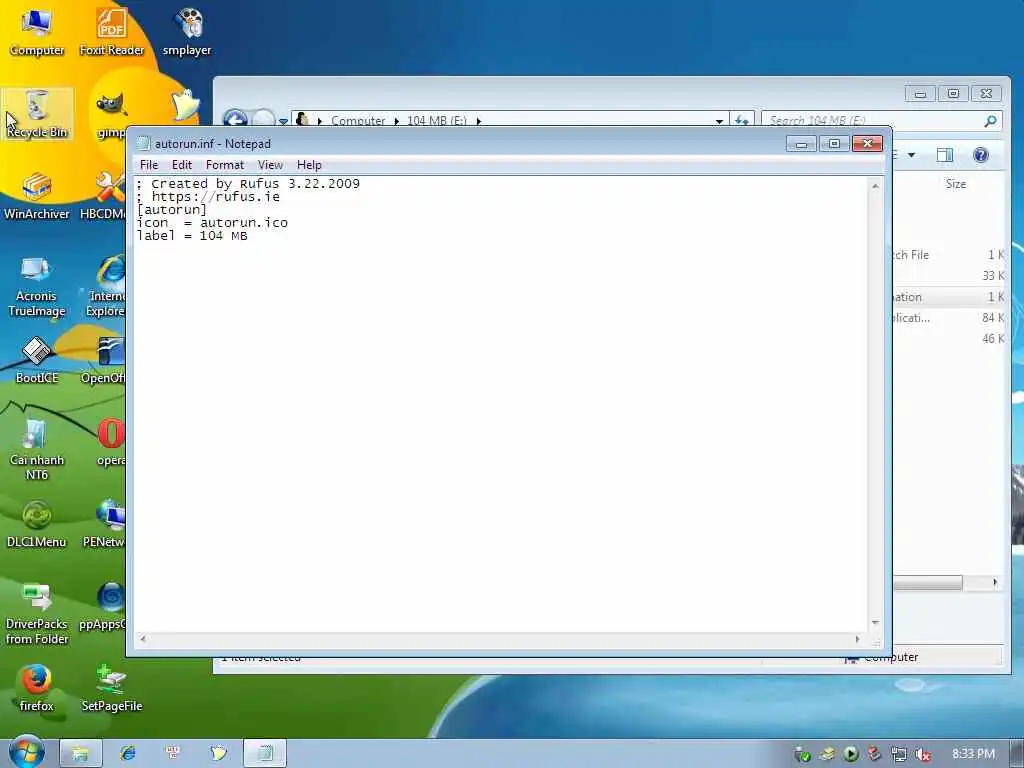The height and width of the screenshot is (768, 1024).
Task: Launch Foxit Reader from the desktop
Action: (x=112, y=33)
